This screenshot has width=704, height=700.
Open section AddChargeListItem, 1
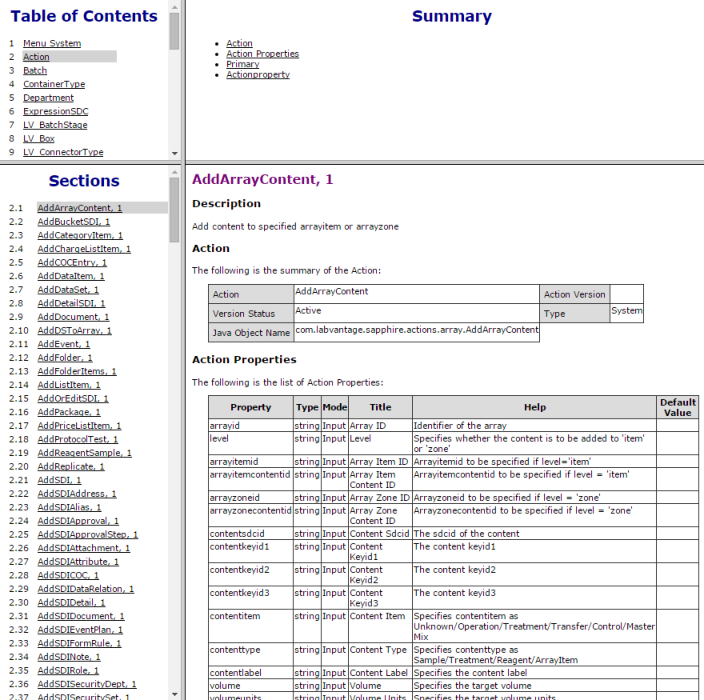(x=84, y=249)
